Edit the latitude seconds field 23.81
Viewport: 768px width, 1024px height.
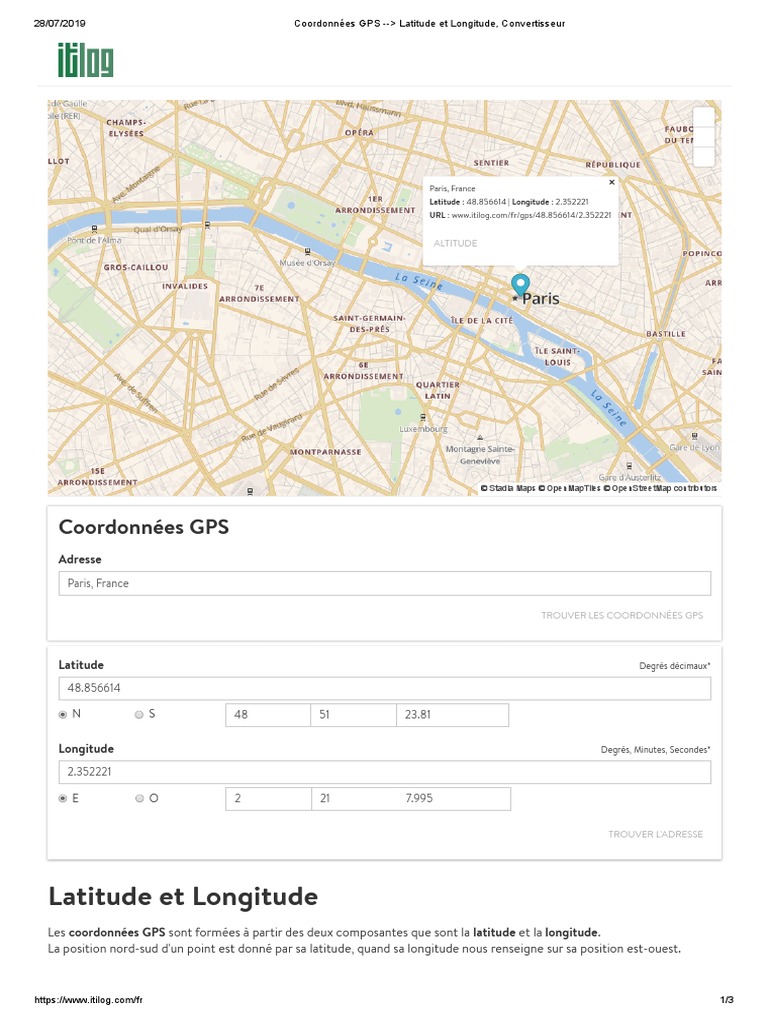(x=453, y=715)
